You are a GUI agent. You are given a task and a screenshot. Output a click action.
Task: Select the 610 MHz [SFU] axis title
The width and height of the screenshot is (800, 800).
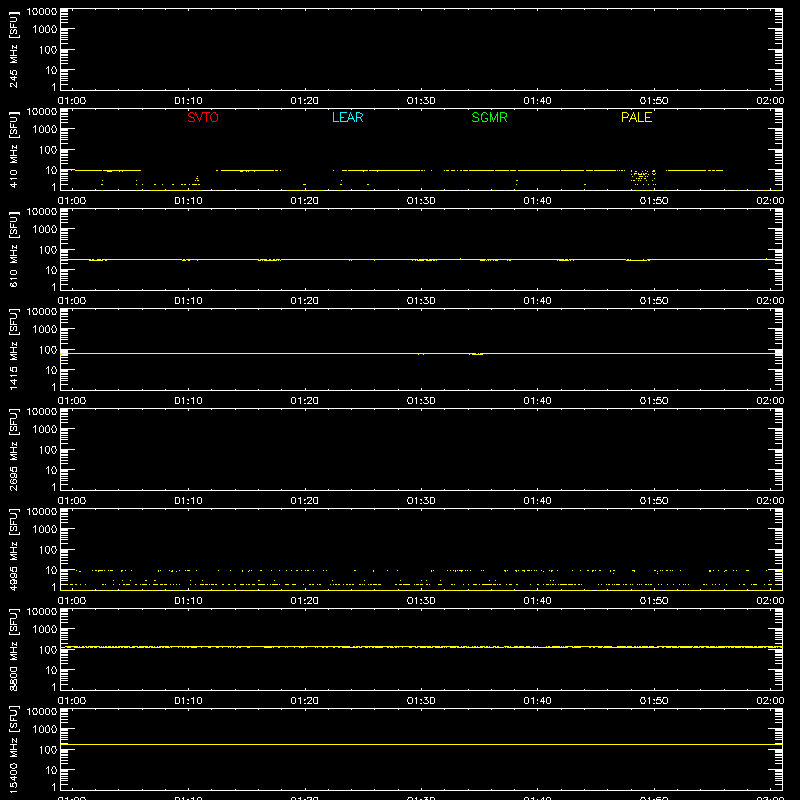[x=13, y=250]
